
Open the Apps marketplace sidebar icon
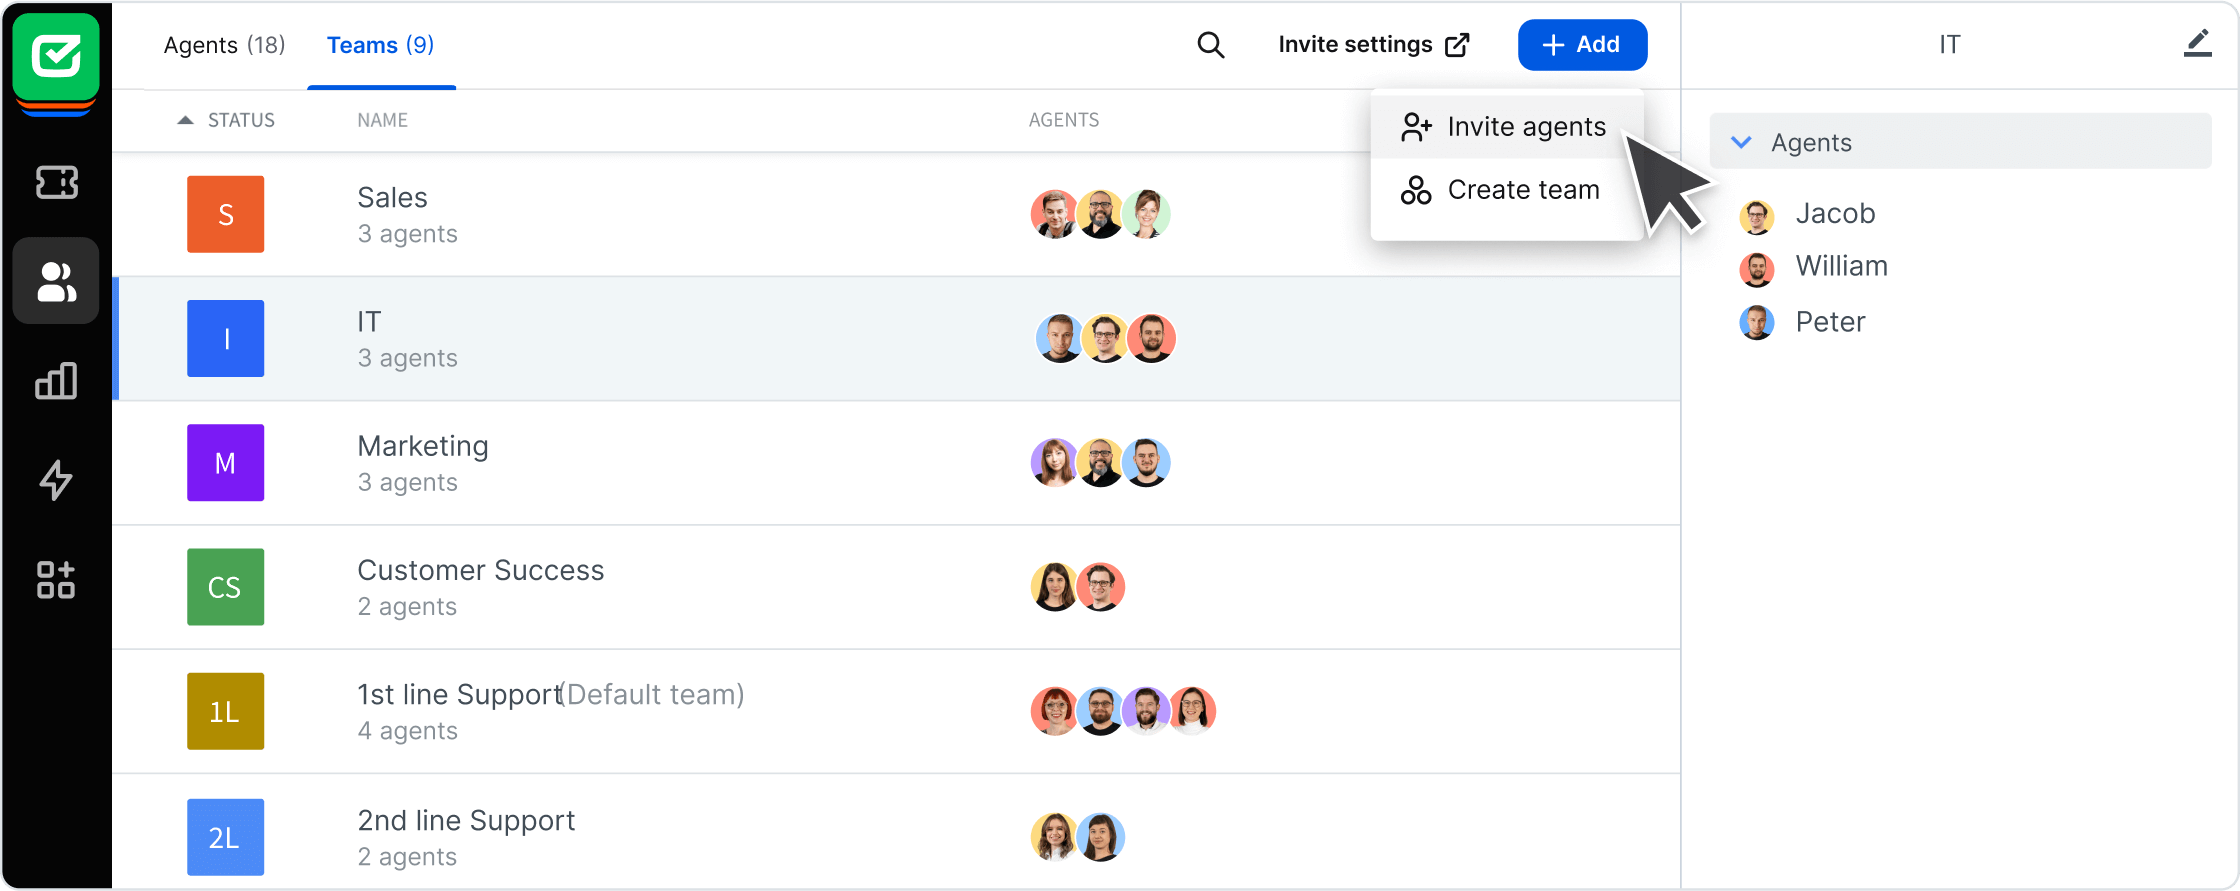click(56, 580)
